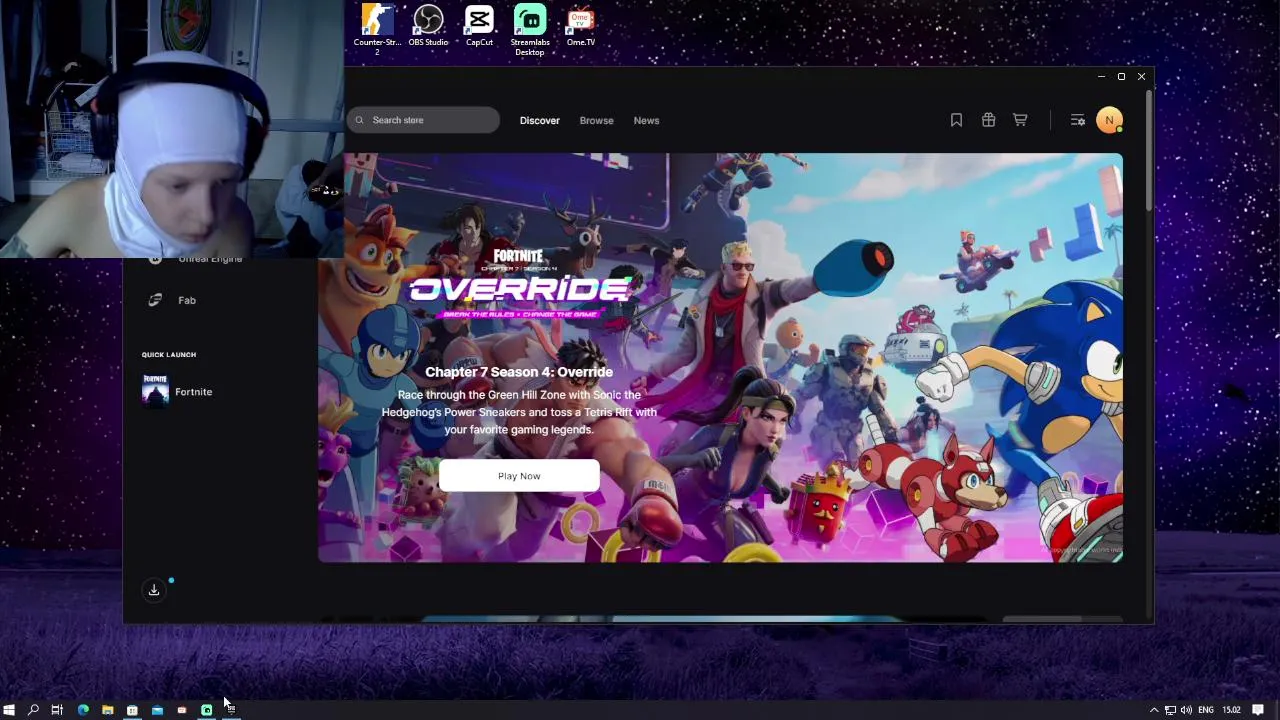Image resolution: width=1280 pixels, height=720 pixels.
Task: Open Microsoft Store from the taskbar
Action: [x=132, y=710]
